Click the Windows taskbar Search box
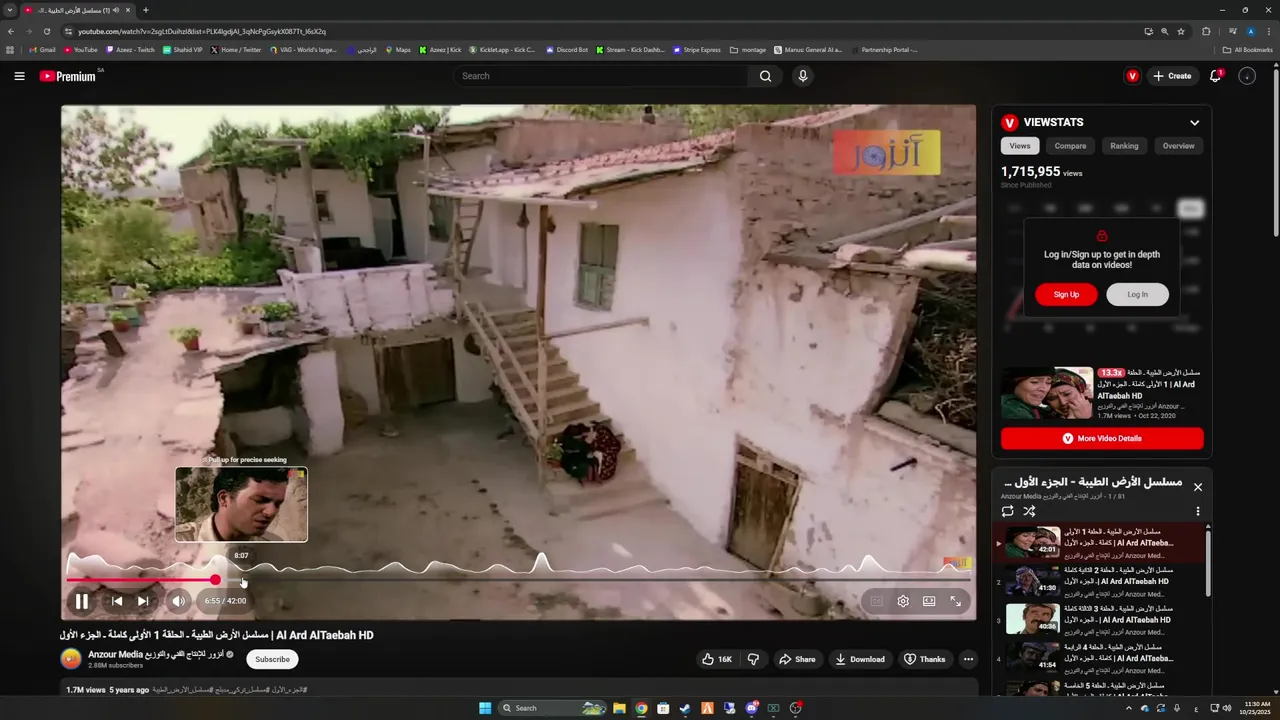 [554, 708]
